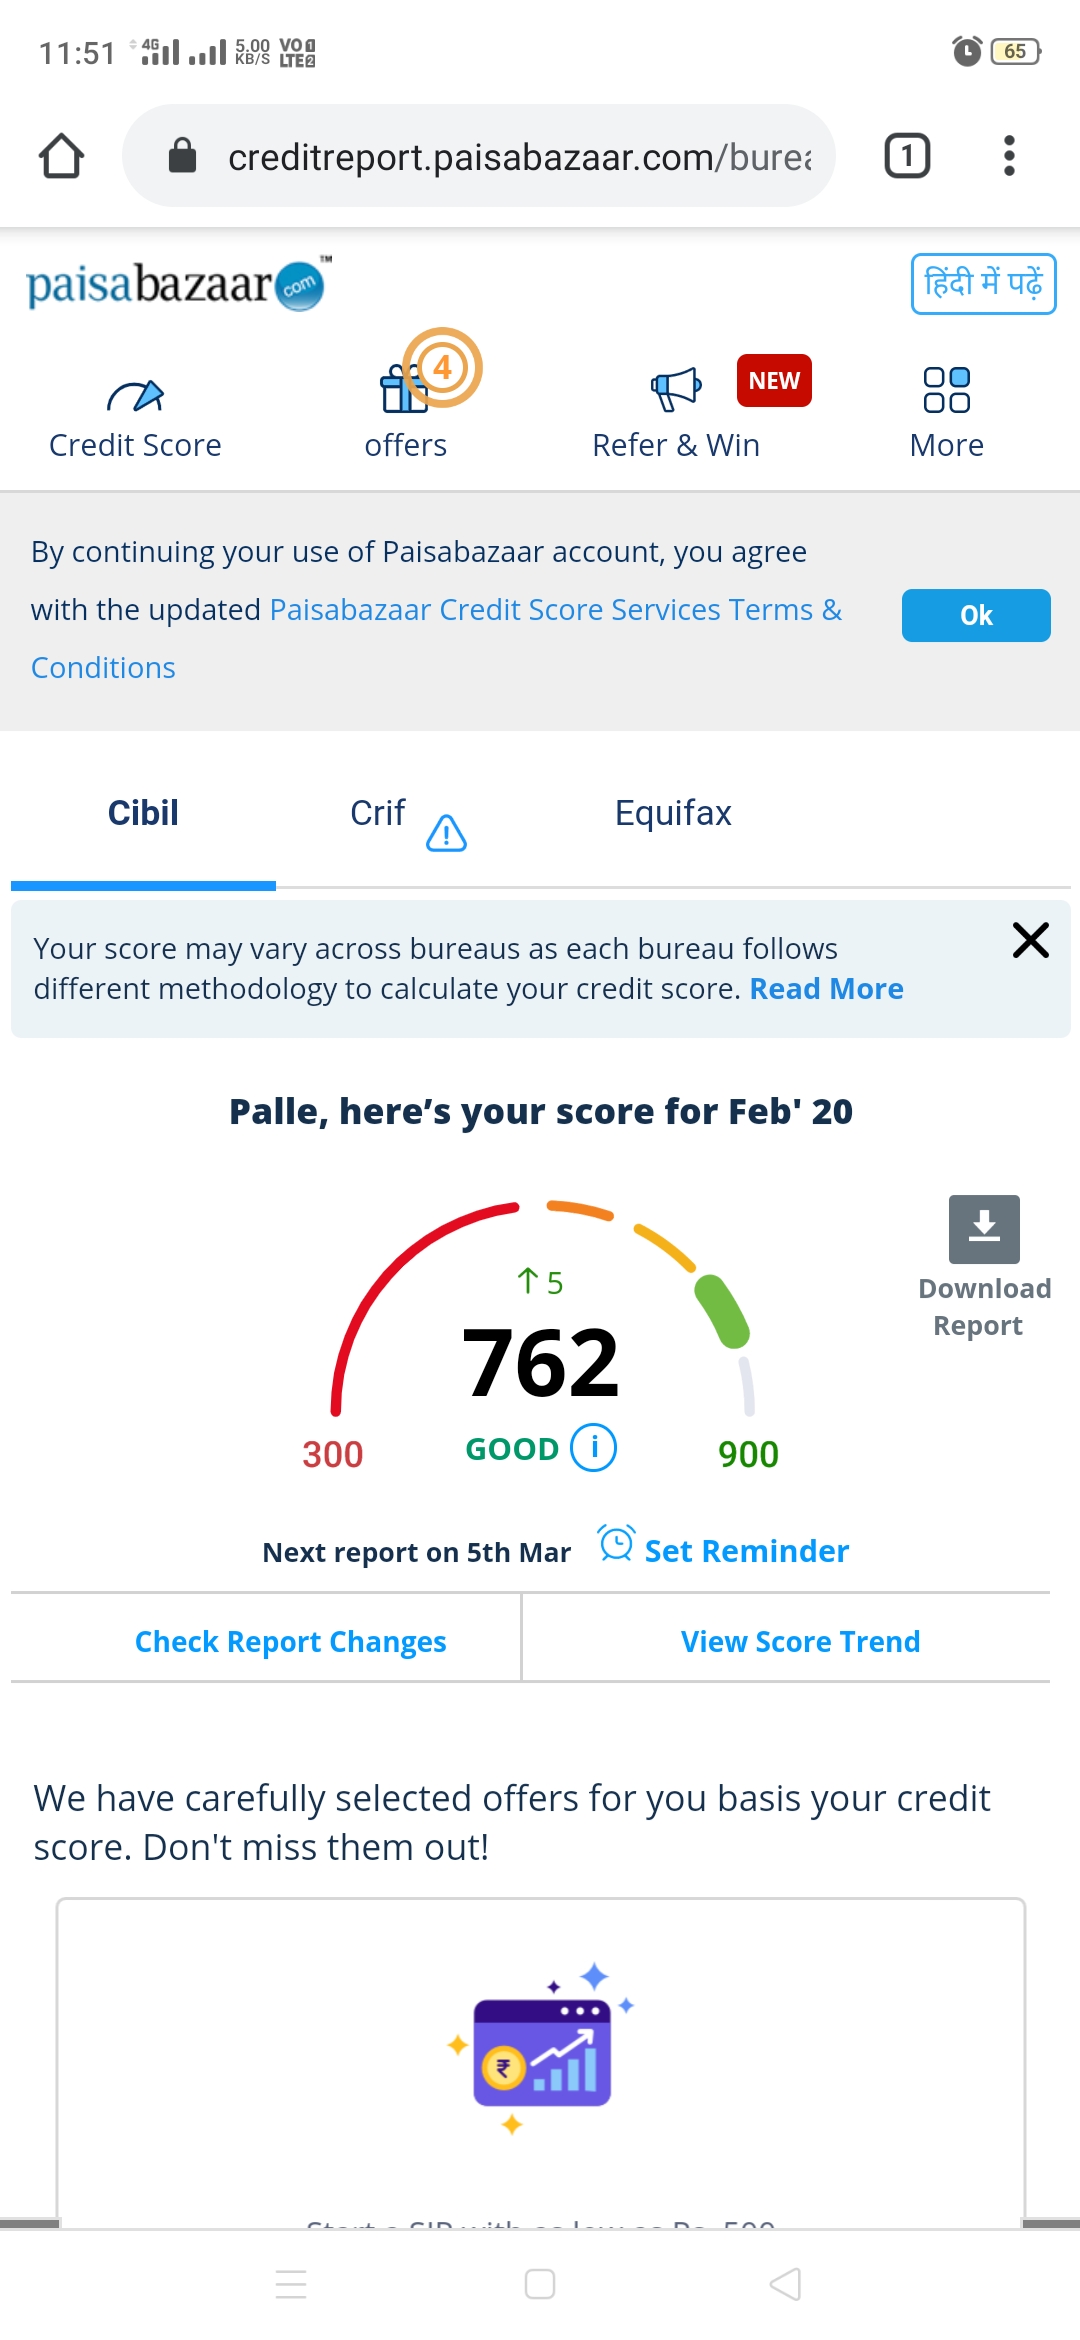Viewport: 1080px width, 2340px height.
Task: Click the Crif warning triangle icon
Action: point(446,832)
